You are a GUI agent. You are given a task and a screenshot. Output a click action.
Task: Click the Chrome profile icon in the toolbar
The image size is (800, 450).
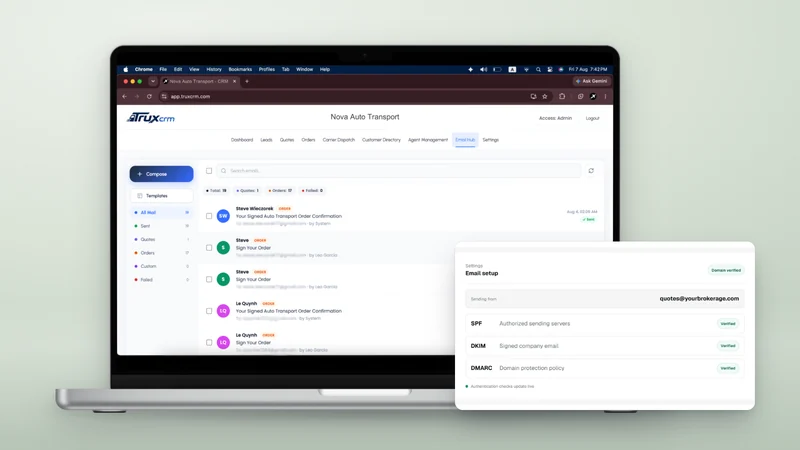593,96
